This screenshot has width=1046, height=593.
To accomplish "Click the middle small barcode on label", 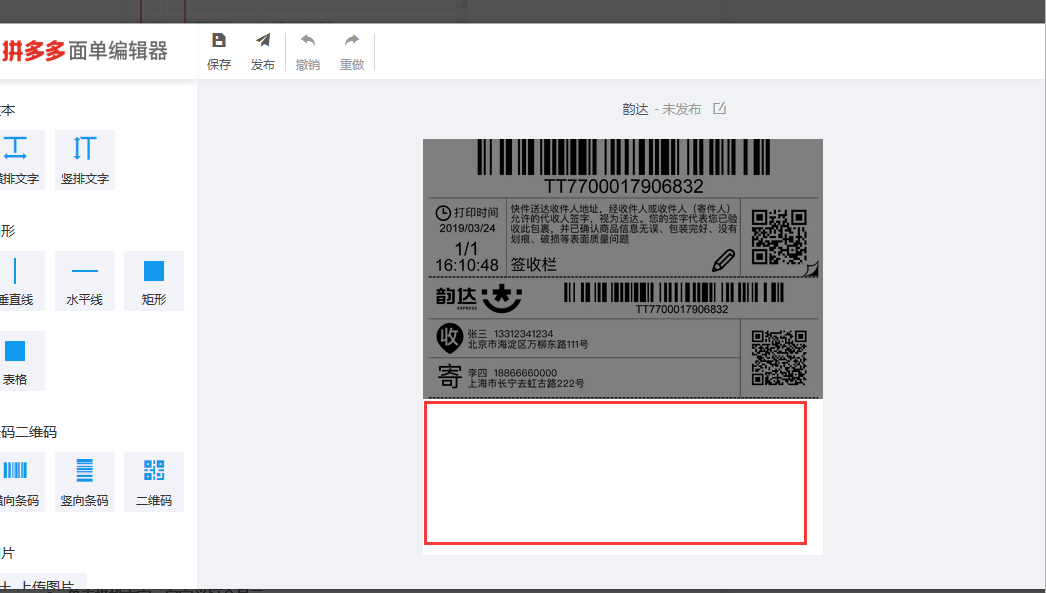I will click(674, 292).
